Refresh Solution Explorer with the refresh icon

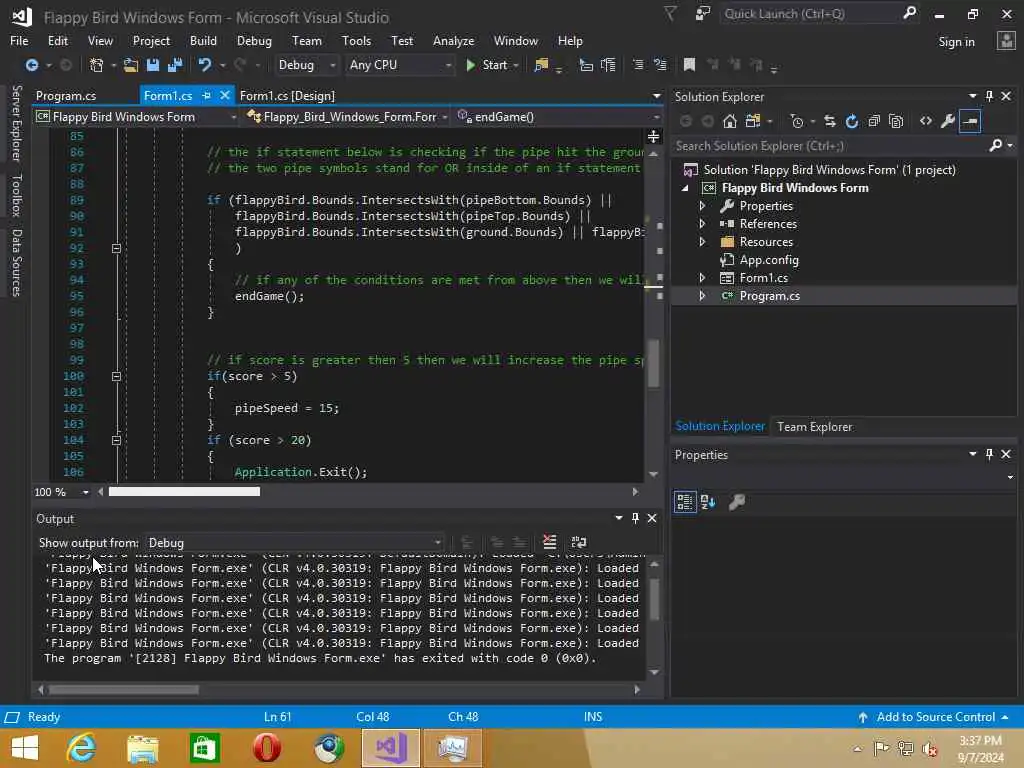pos(852,121)
